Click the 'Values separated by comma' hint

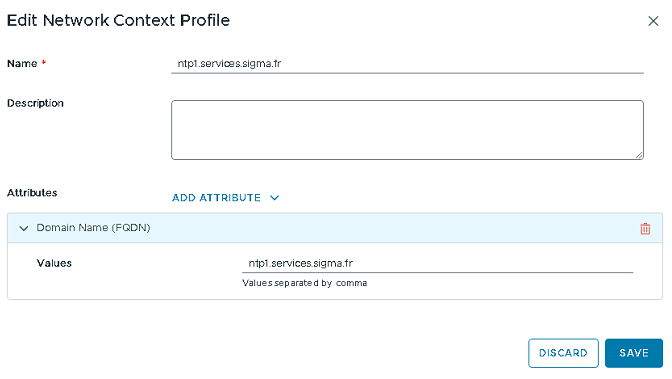point(305,283)
